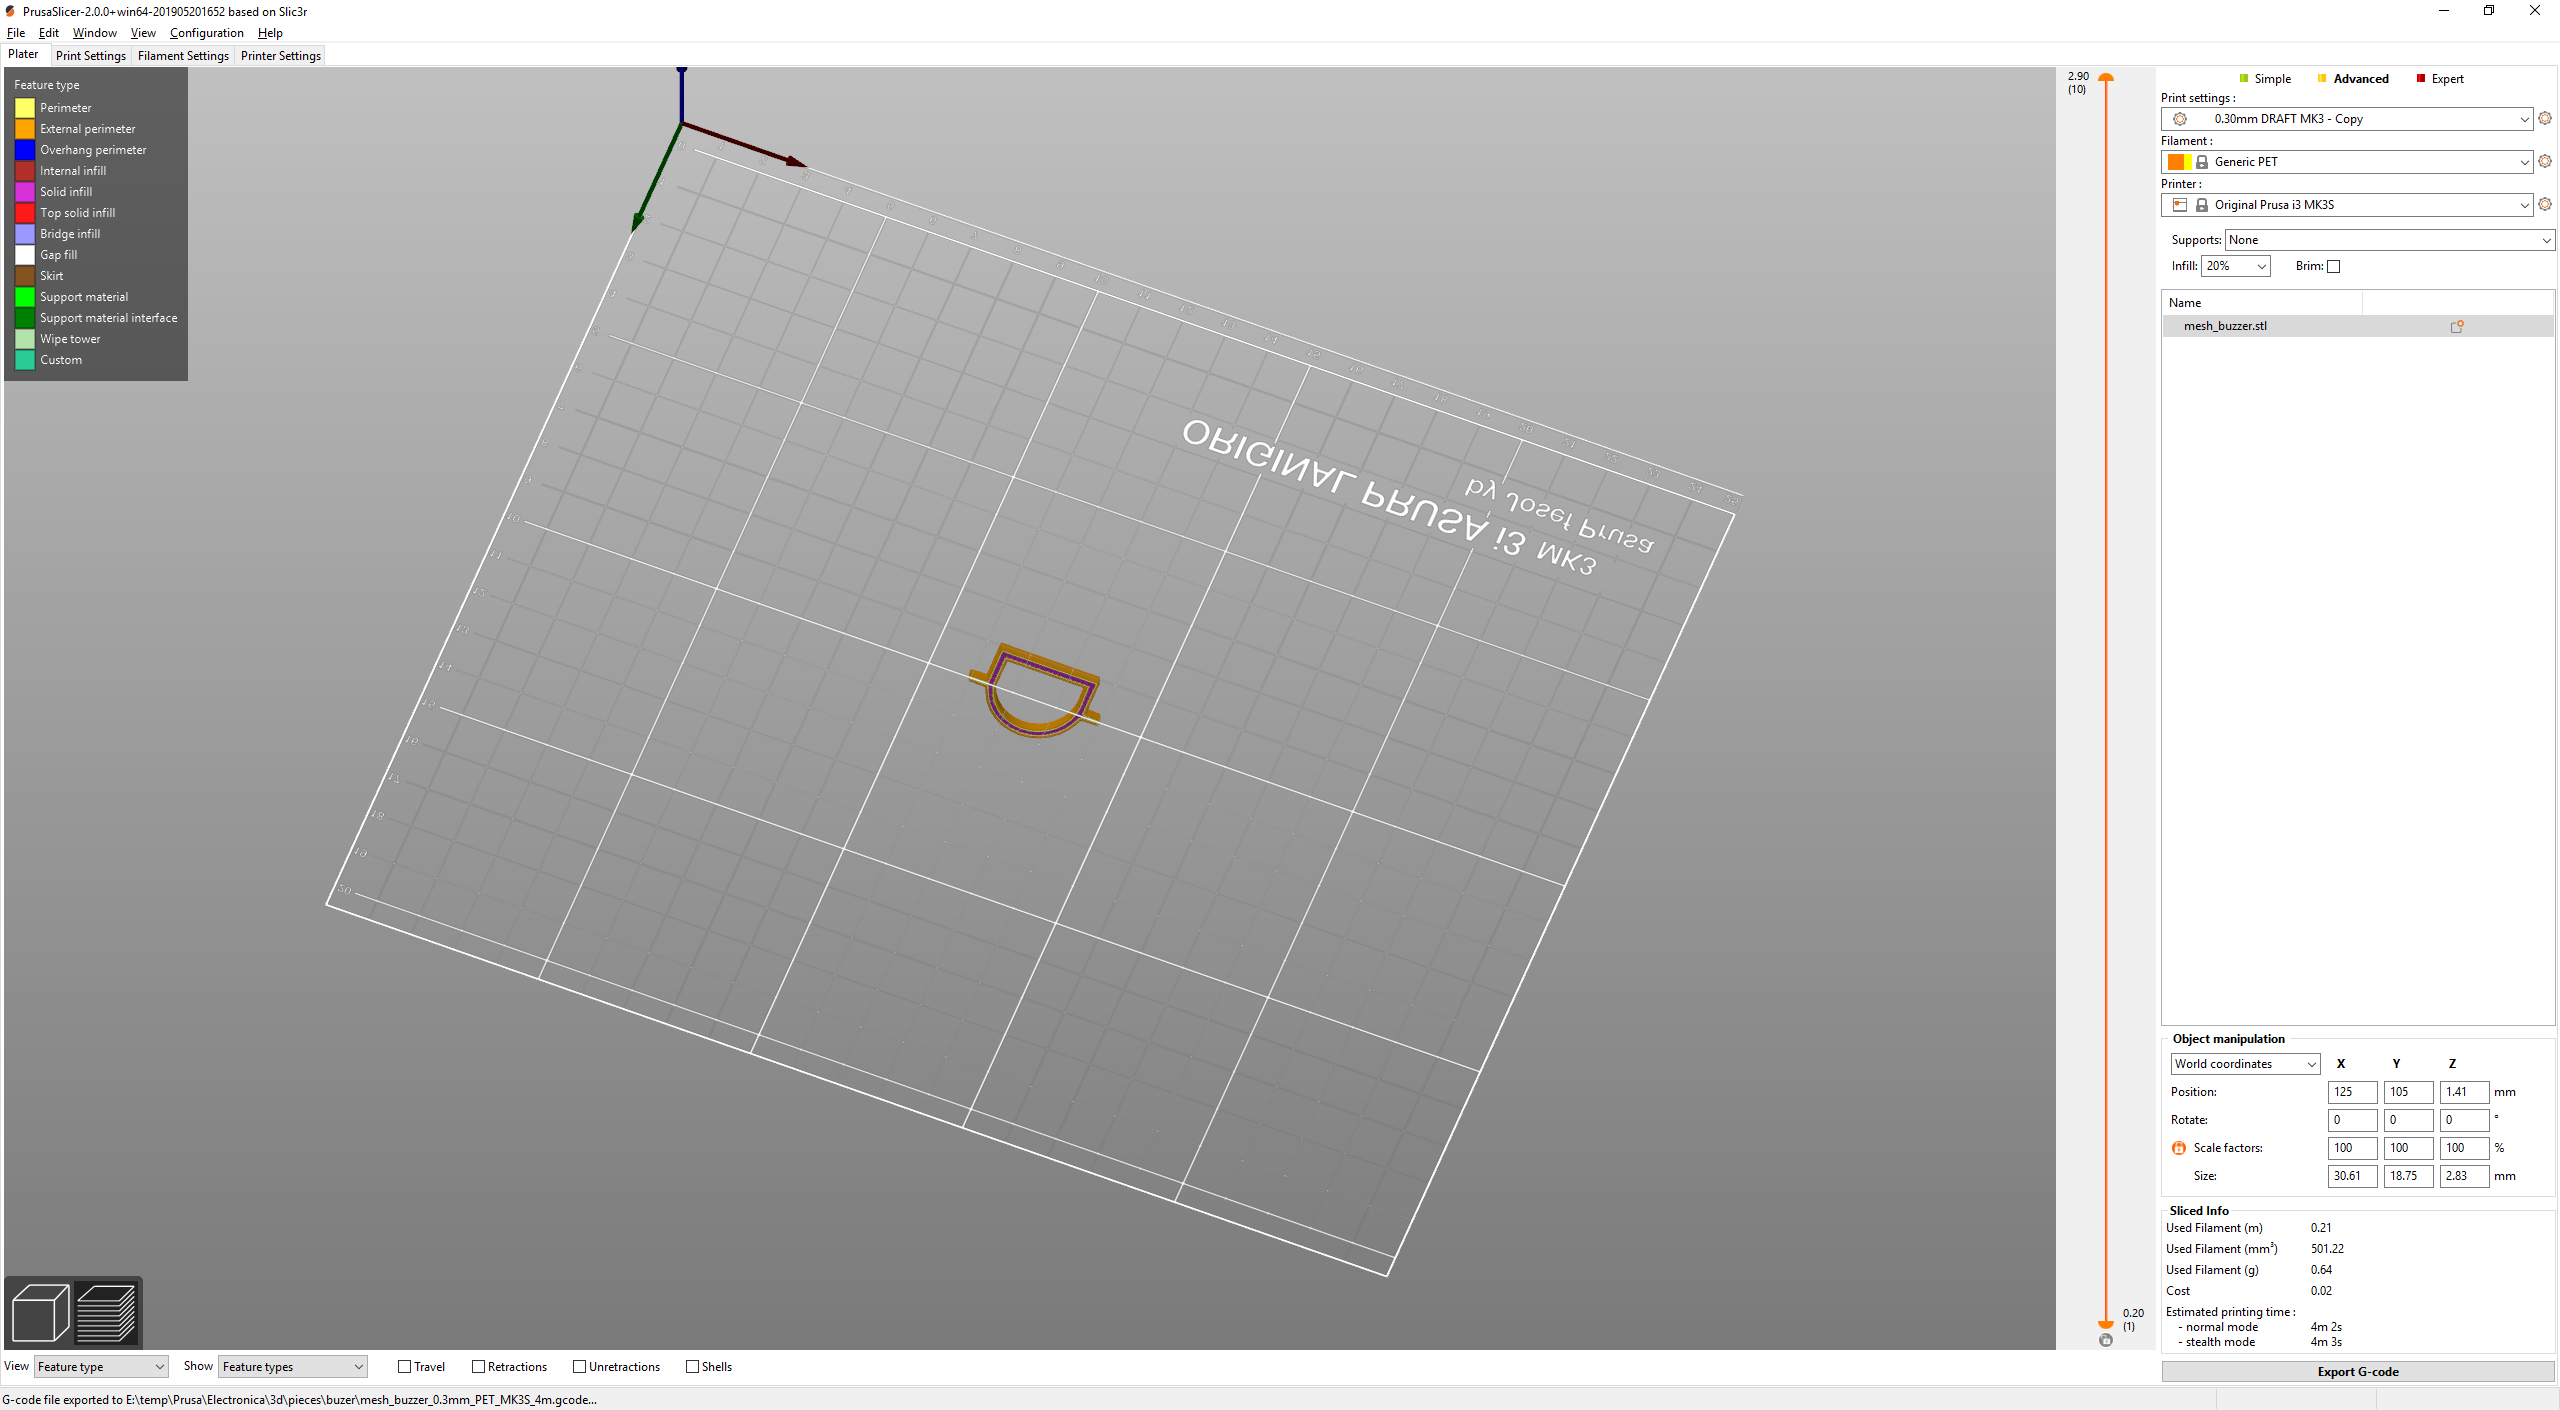This screenshot has height=1410, width=2560.
Task: Click the yellow Perimeter legend swatch
Action: tap(25, 108)
